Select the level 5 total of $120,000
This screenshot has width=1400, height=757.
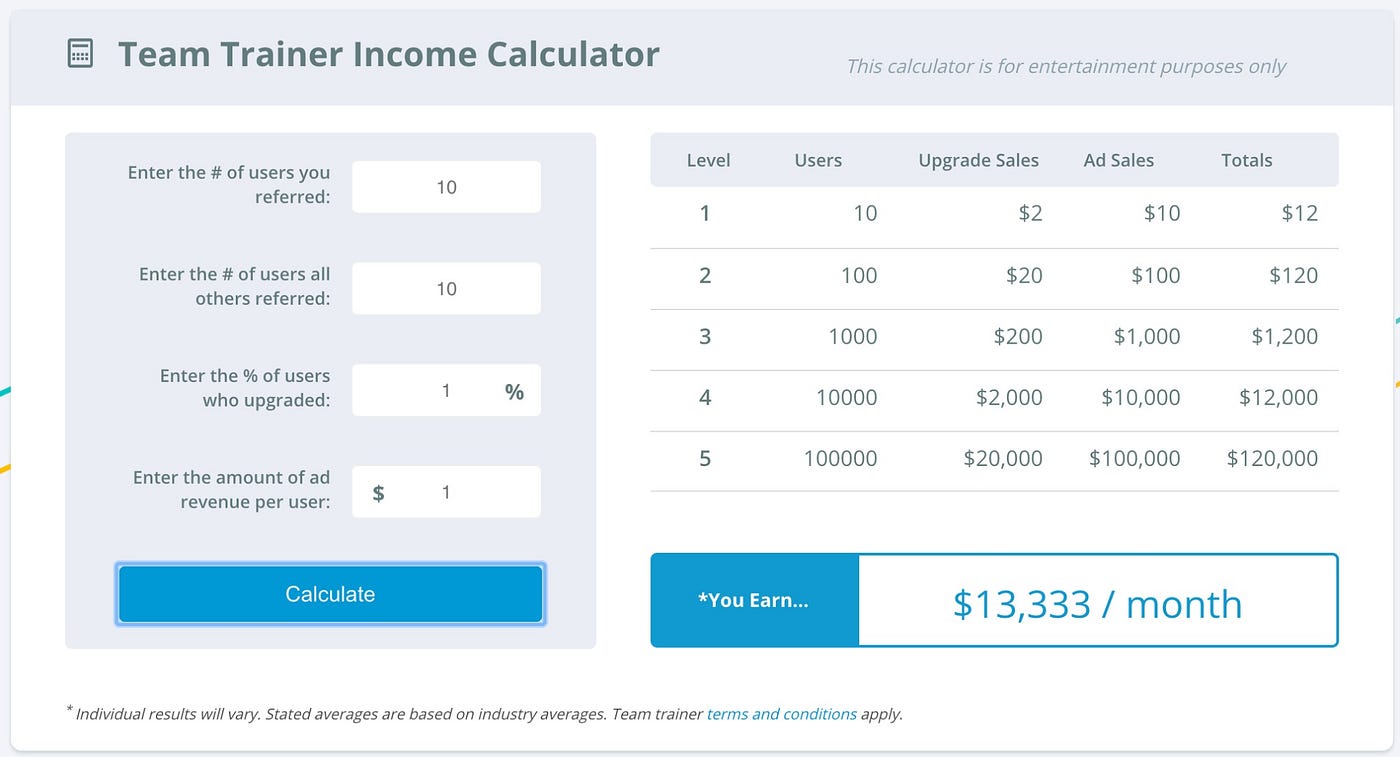(x=1272, y=459)
